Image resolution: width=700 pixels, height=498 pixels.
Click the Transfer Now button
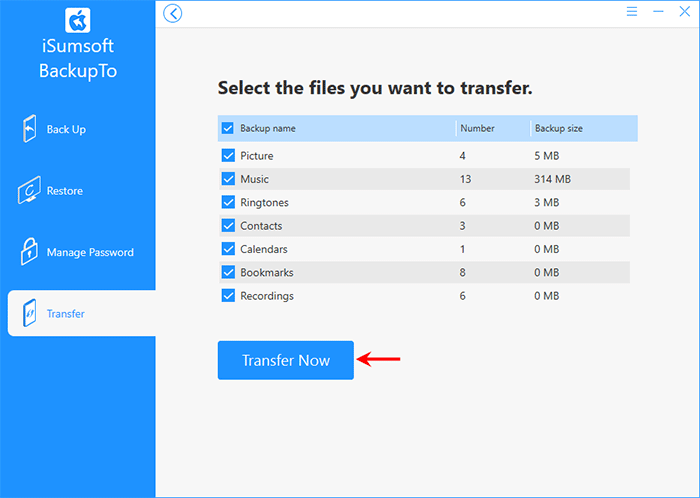coord(286,360)
